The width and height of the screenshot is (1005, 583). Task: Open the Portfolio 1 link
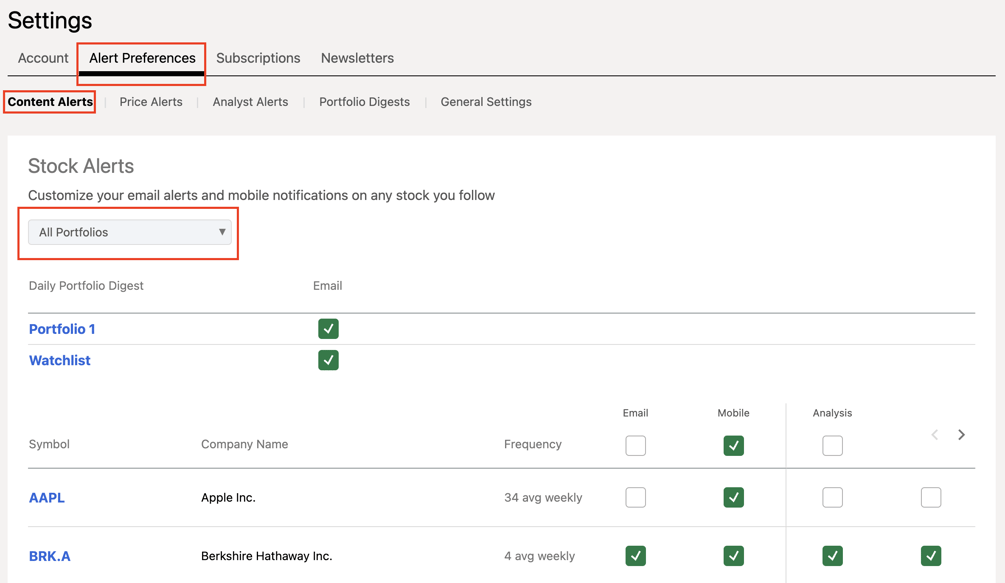62,328
